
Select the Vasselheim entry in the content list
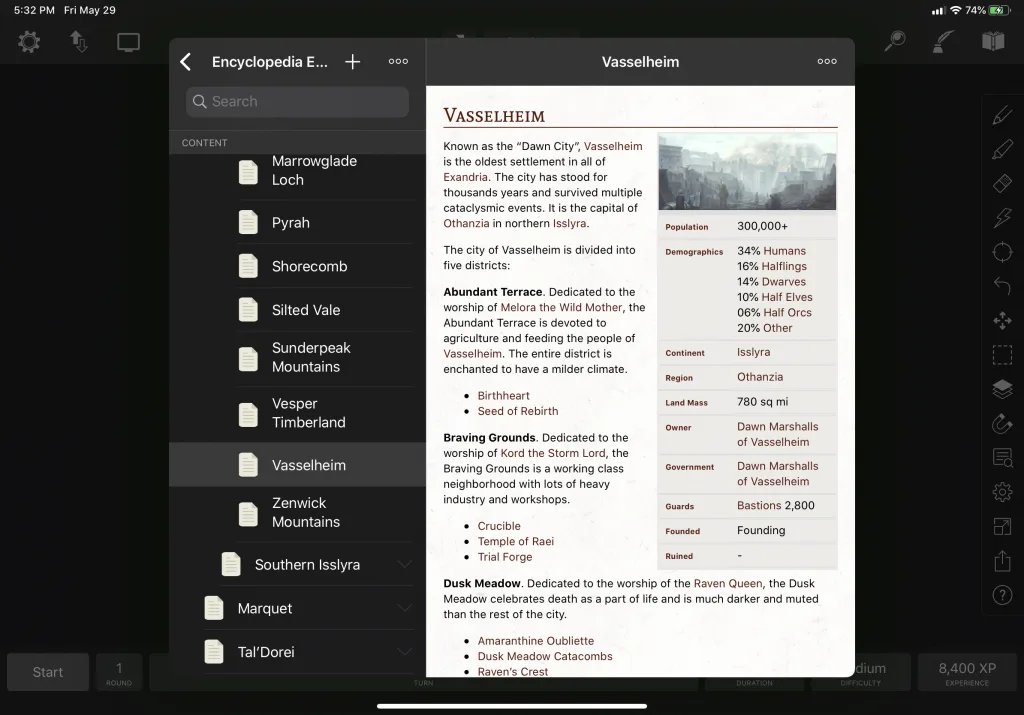pyautogui.click(x=298, y=465)
